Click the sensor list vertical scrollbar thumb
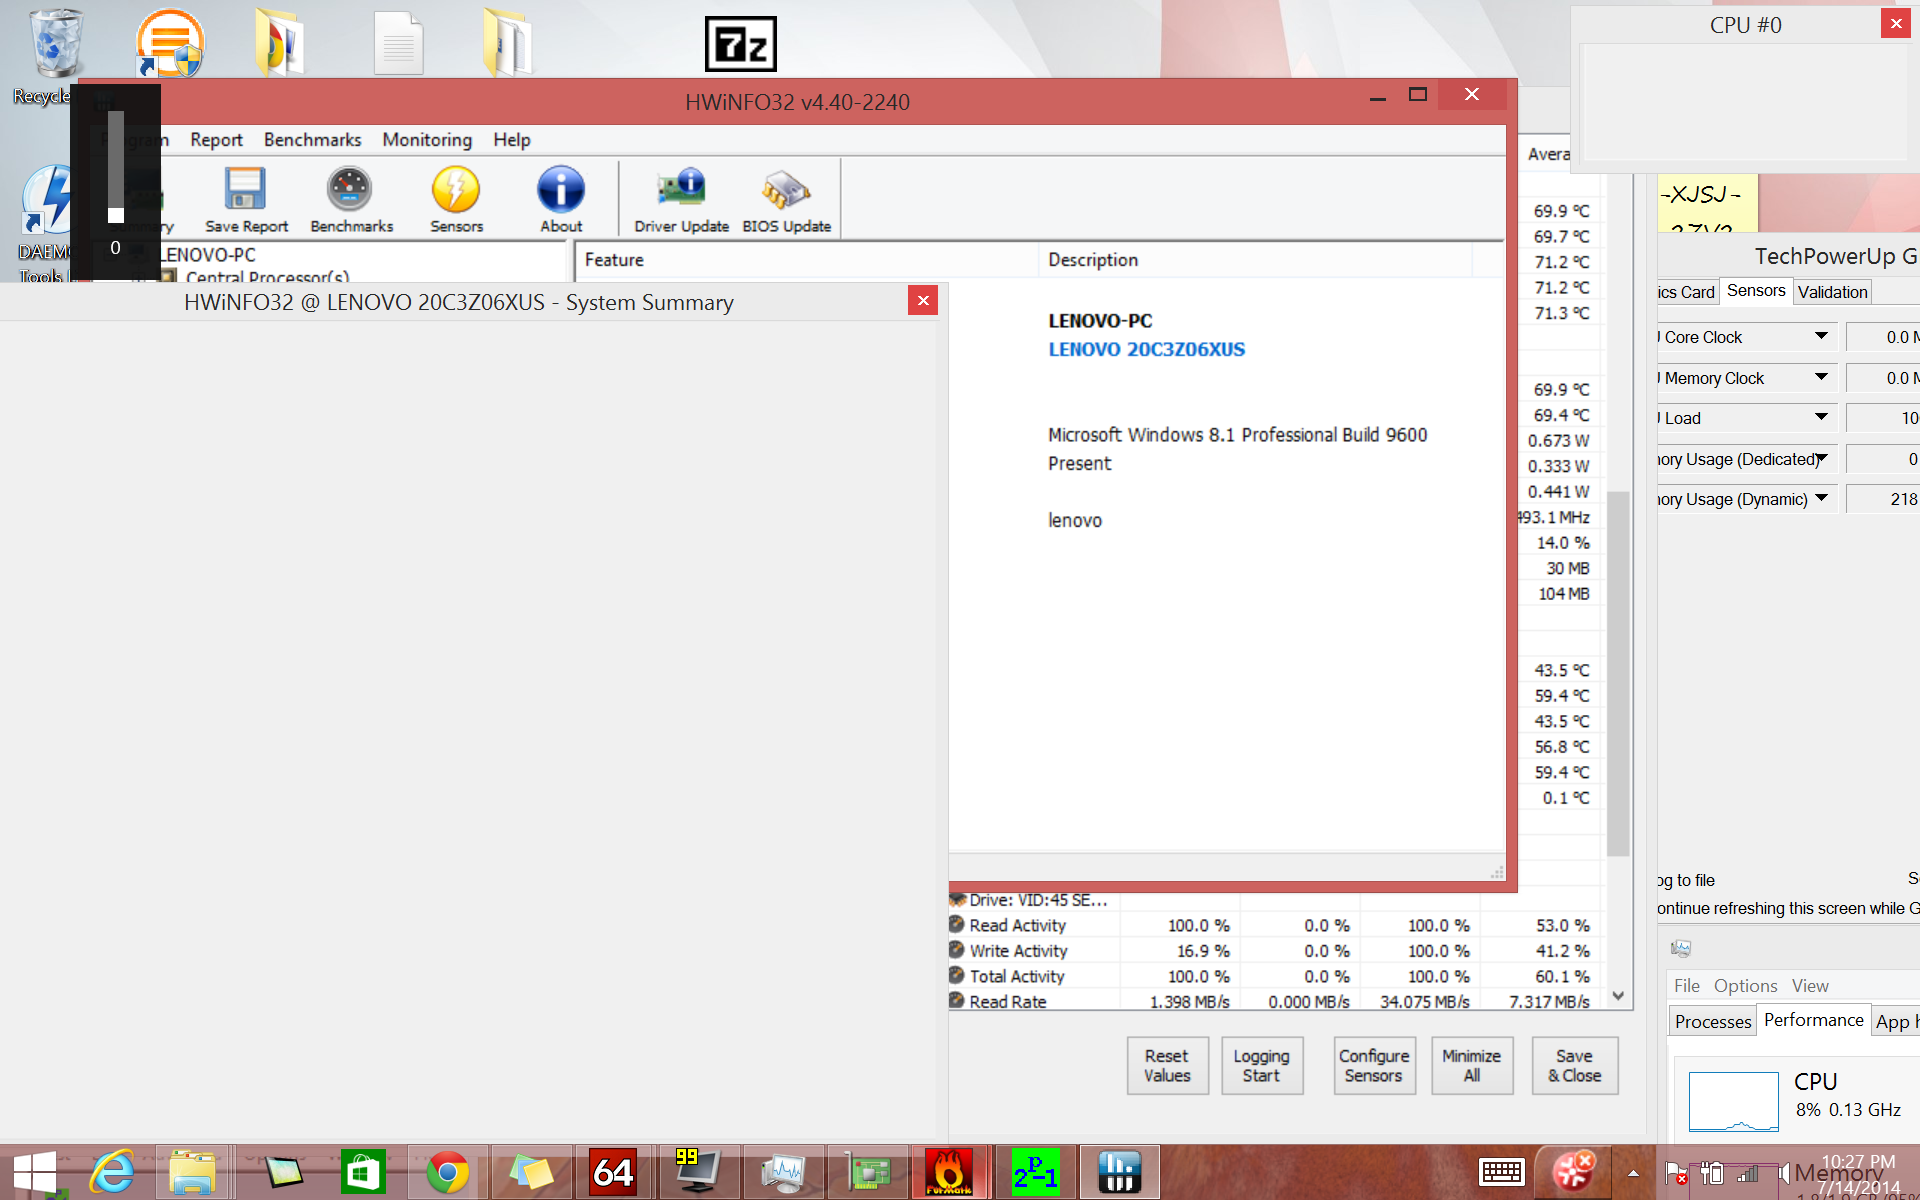 1617,673
